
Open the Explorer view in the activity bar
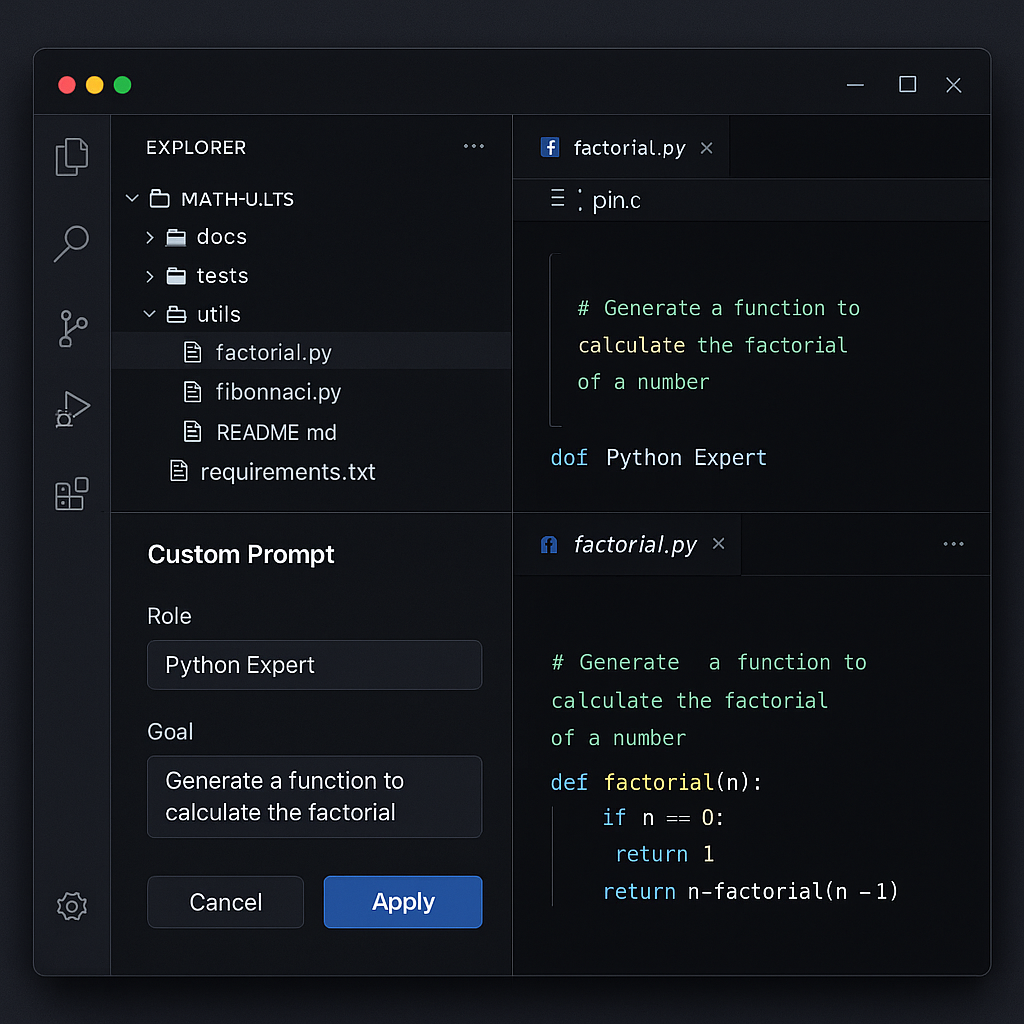tap(71, 156)
